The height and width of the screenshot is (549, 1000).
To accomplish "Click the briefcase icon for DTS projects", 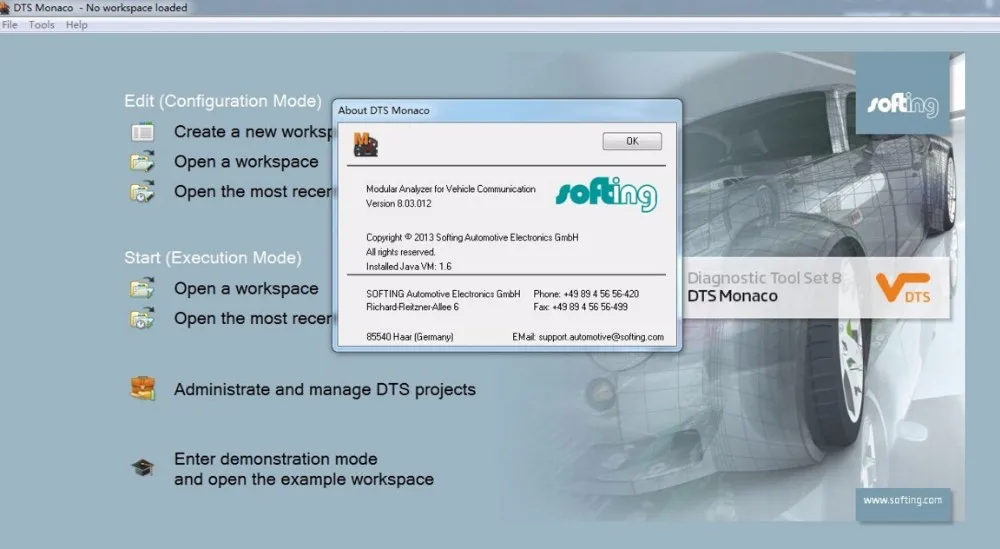I will (x=143, y=388).
